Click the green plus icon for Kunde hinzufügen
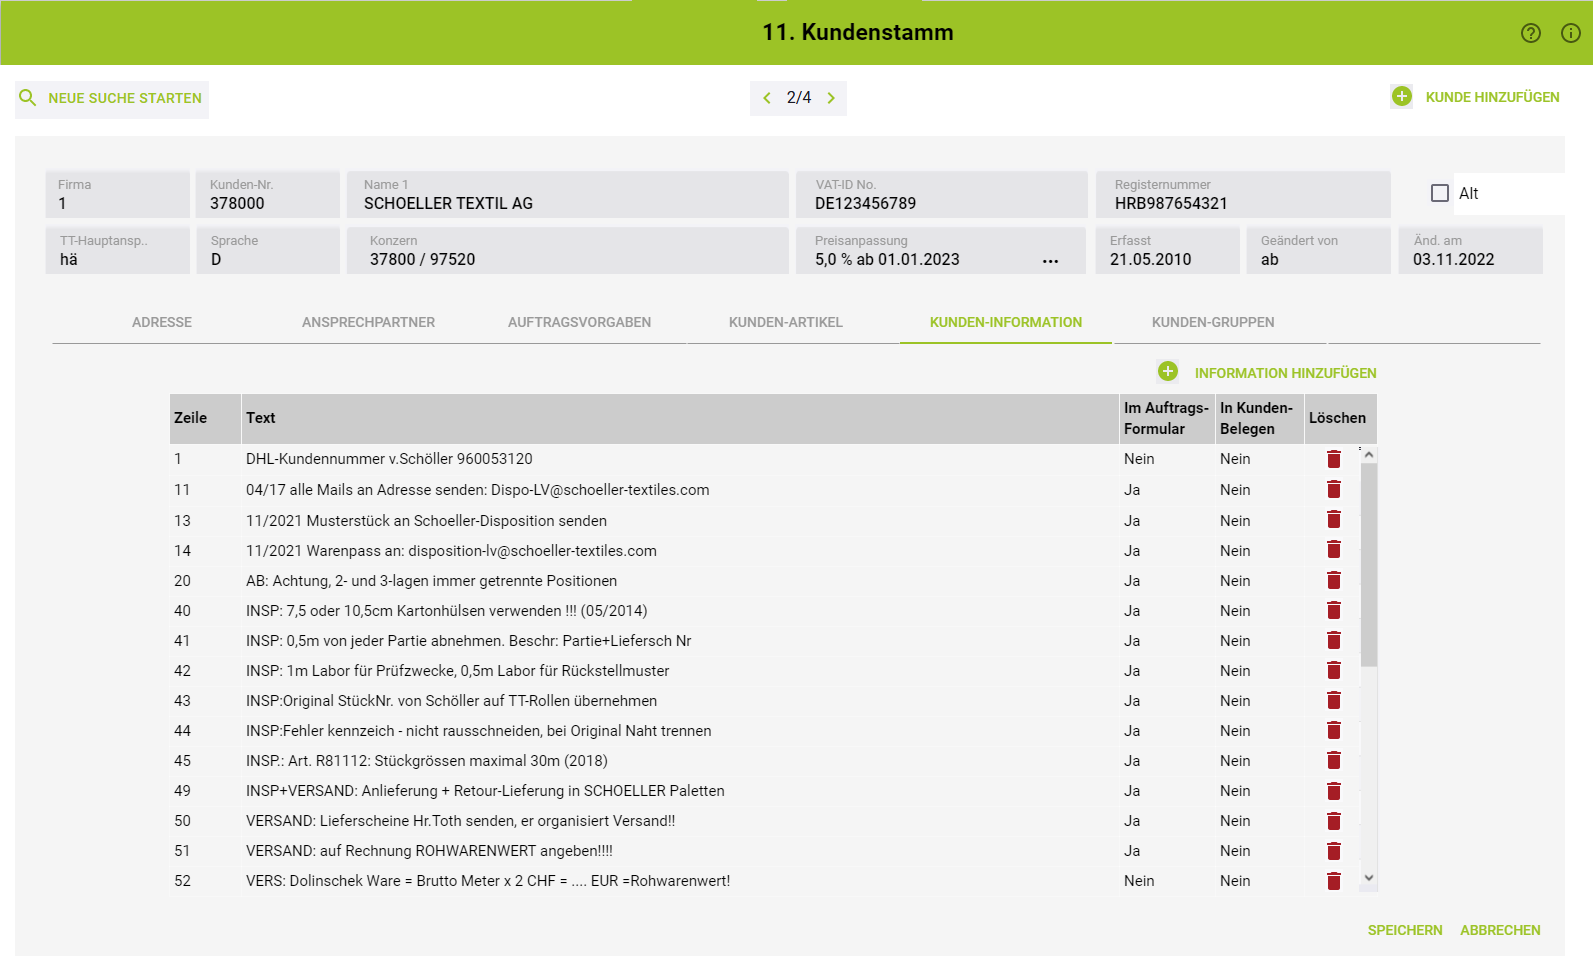Viewport: 1593px width, 977px height. coord(1401,97)
